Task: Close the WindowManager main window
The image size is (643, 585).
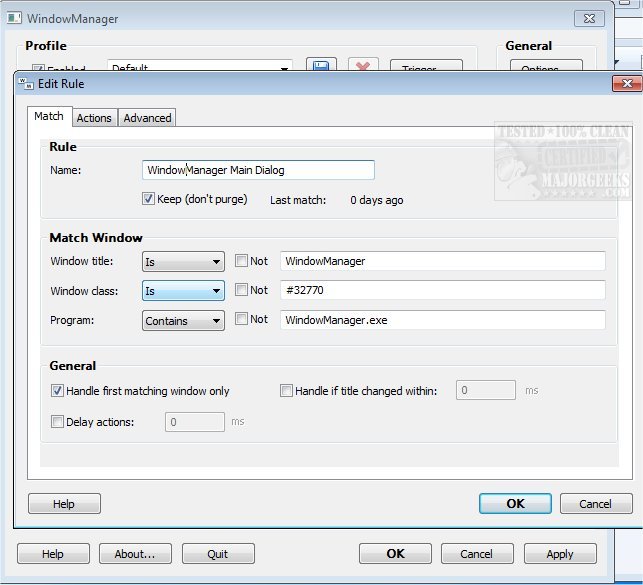Action: click(x=589, y=18)
